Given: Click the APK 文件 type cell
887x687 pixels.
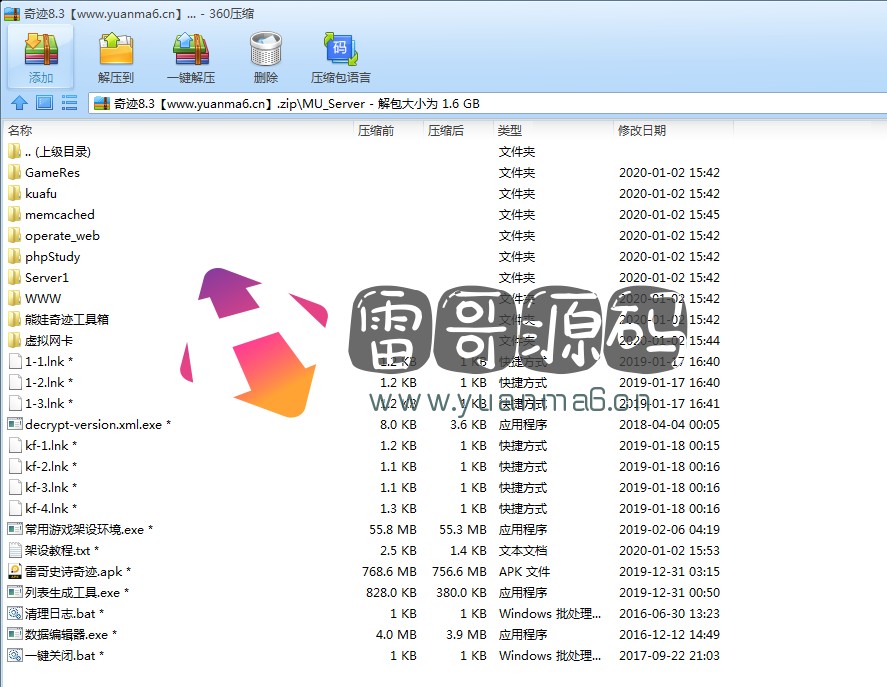Looking at the screenshot, I should 524,572.
